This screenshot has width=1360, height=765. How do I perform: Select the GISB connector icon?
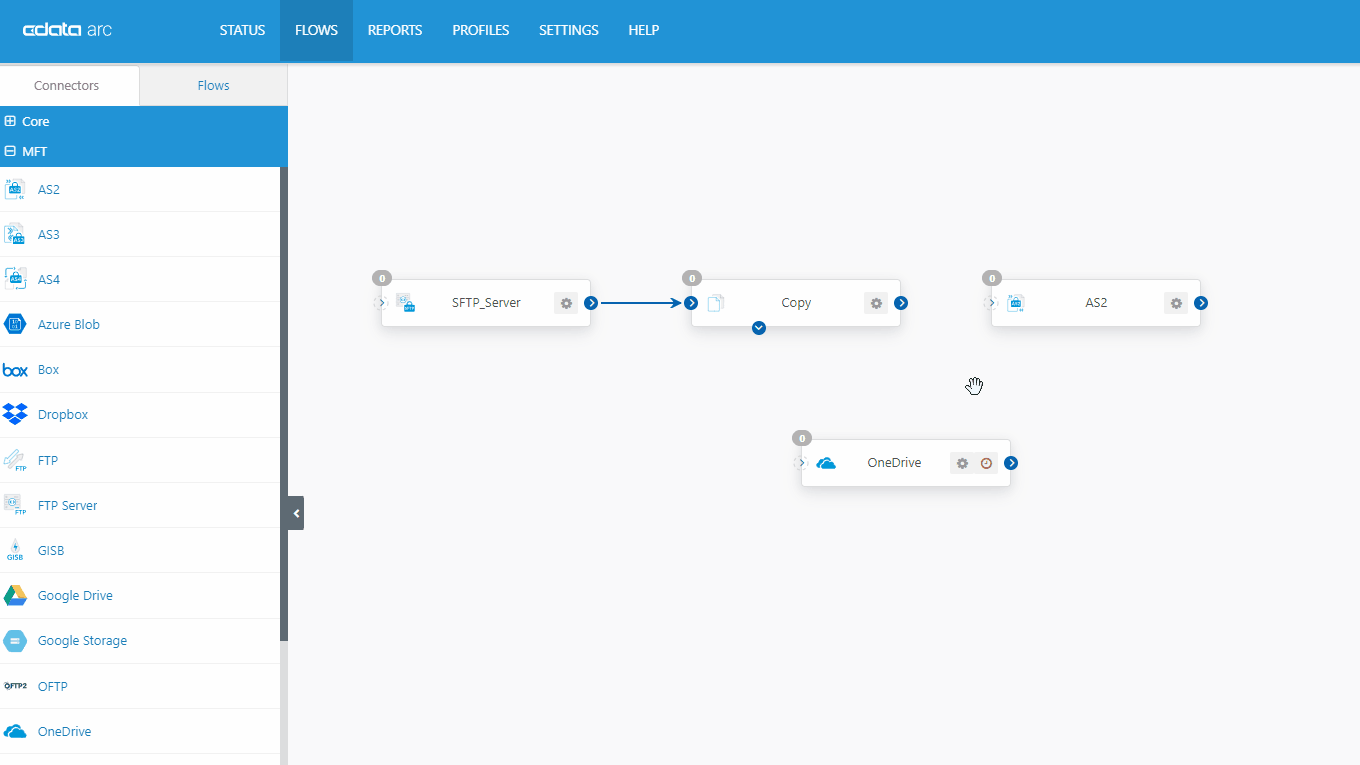[x=15, y=550]
